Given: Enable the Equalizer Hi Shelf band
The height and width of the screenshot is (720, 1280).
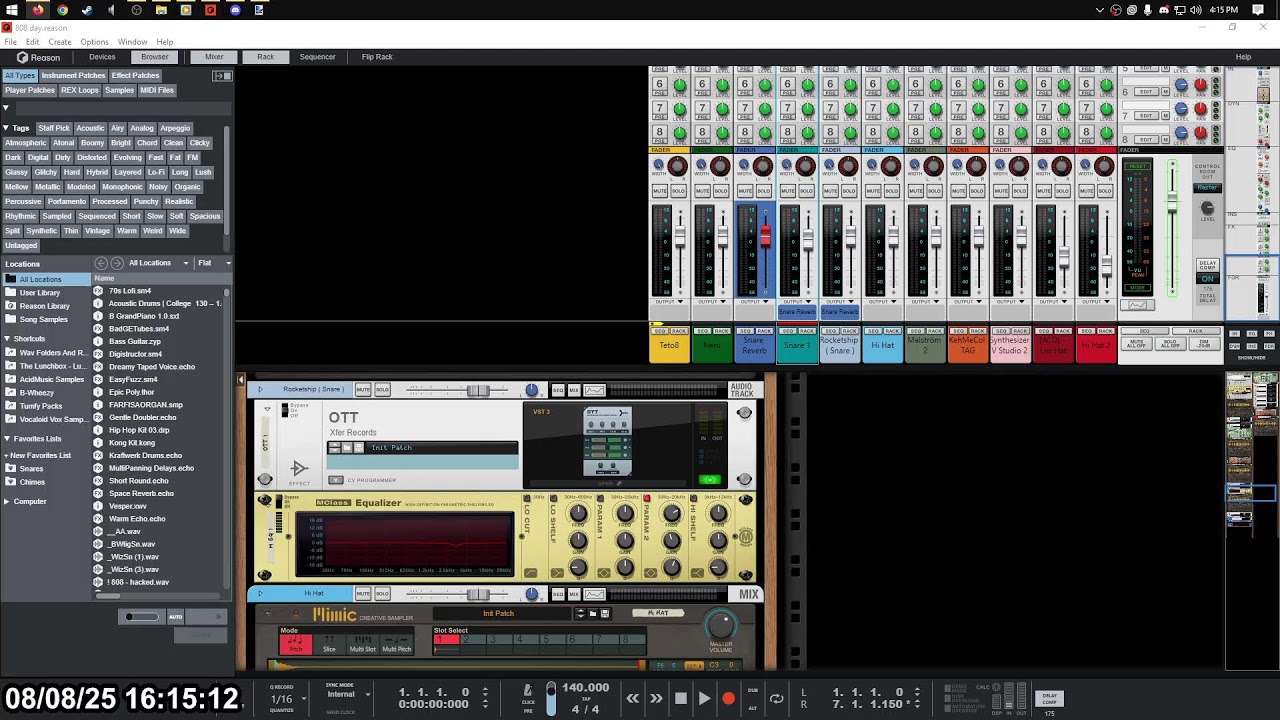Looking at the screenshot, I should (x=694, y=498).
